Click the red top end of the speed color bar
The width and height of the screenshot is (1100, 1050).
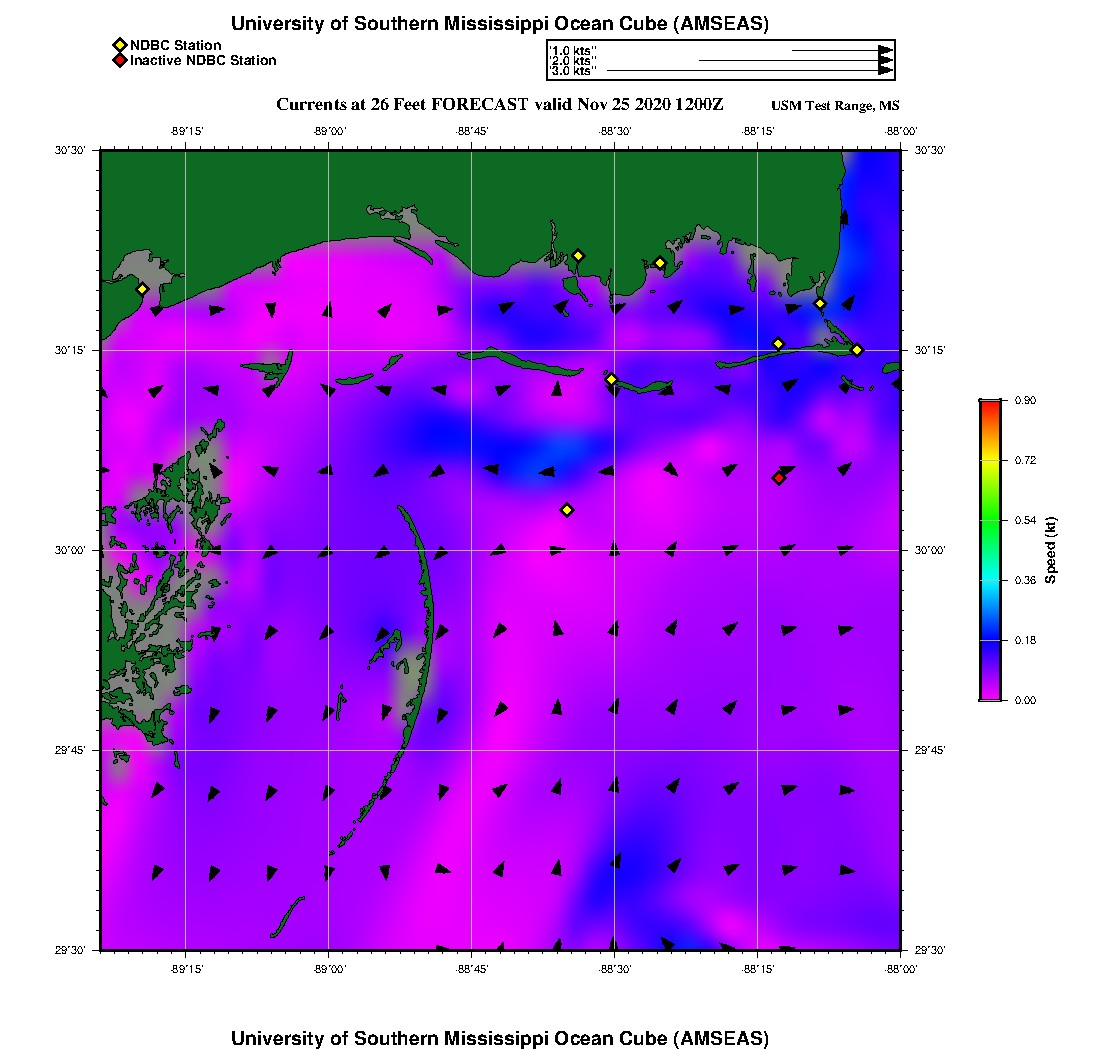pyautogui.click(x=990, y=407)
